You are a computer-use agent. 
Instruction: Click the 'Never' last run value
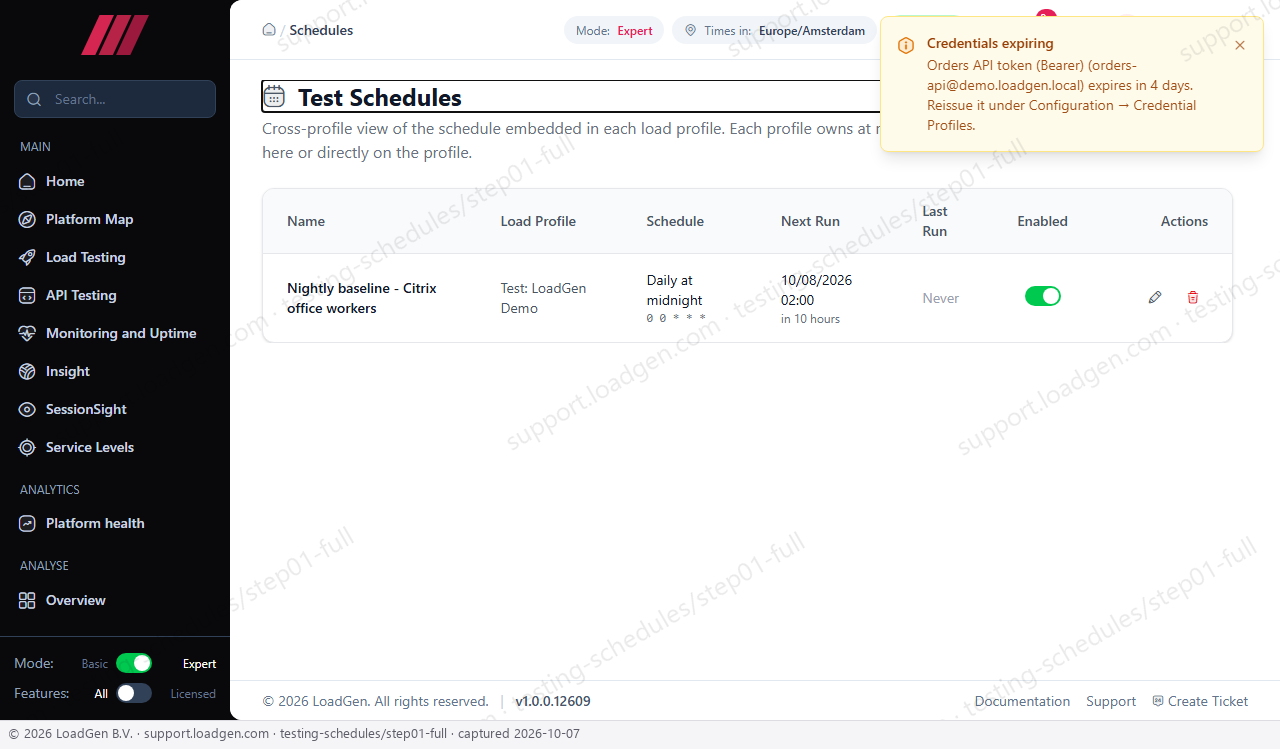(x=941, y=298)
